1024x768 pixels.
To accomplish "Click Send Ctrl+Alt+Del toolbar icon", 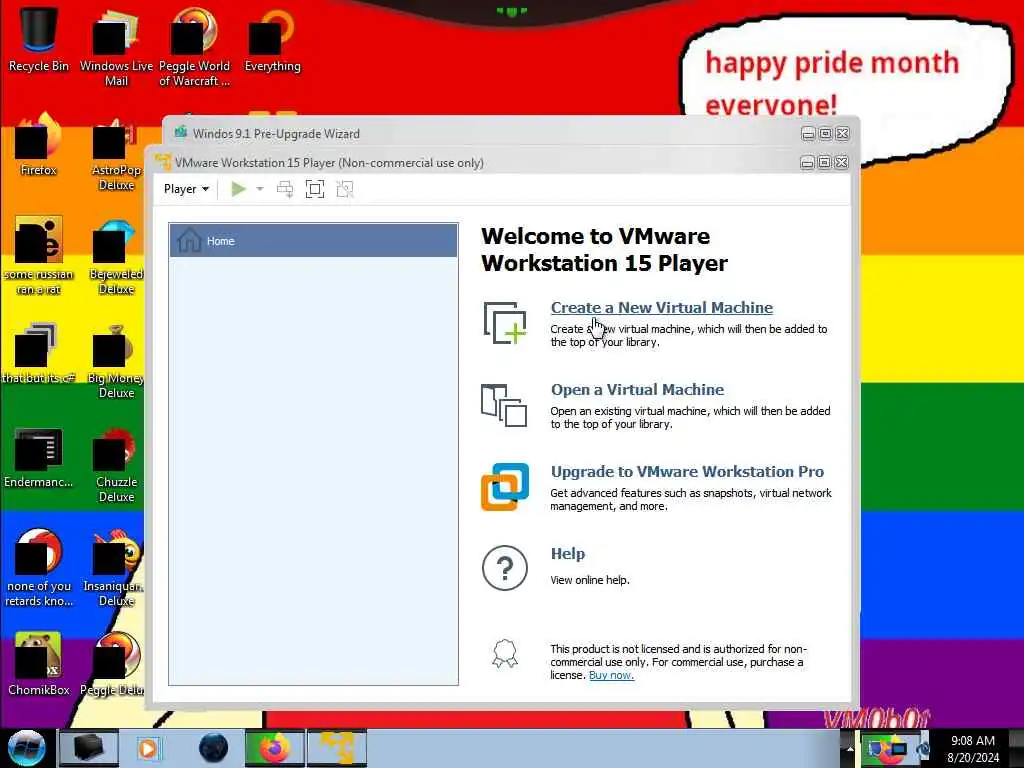I will (285, 189).
